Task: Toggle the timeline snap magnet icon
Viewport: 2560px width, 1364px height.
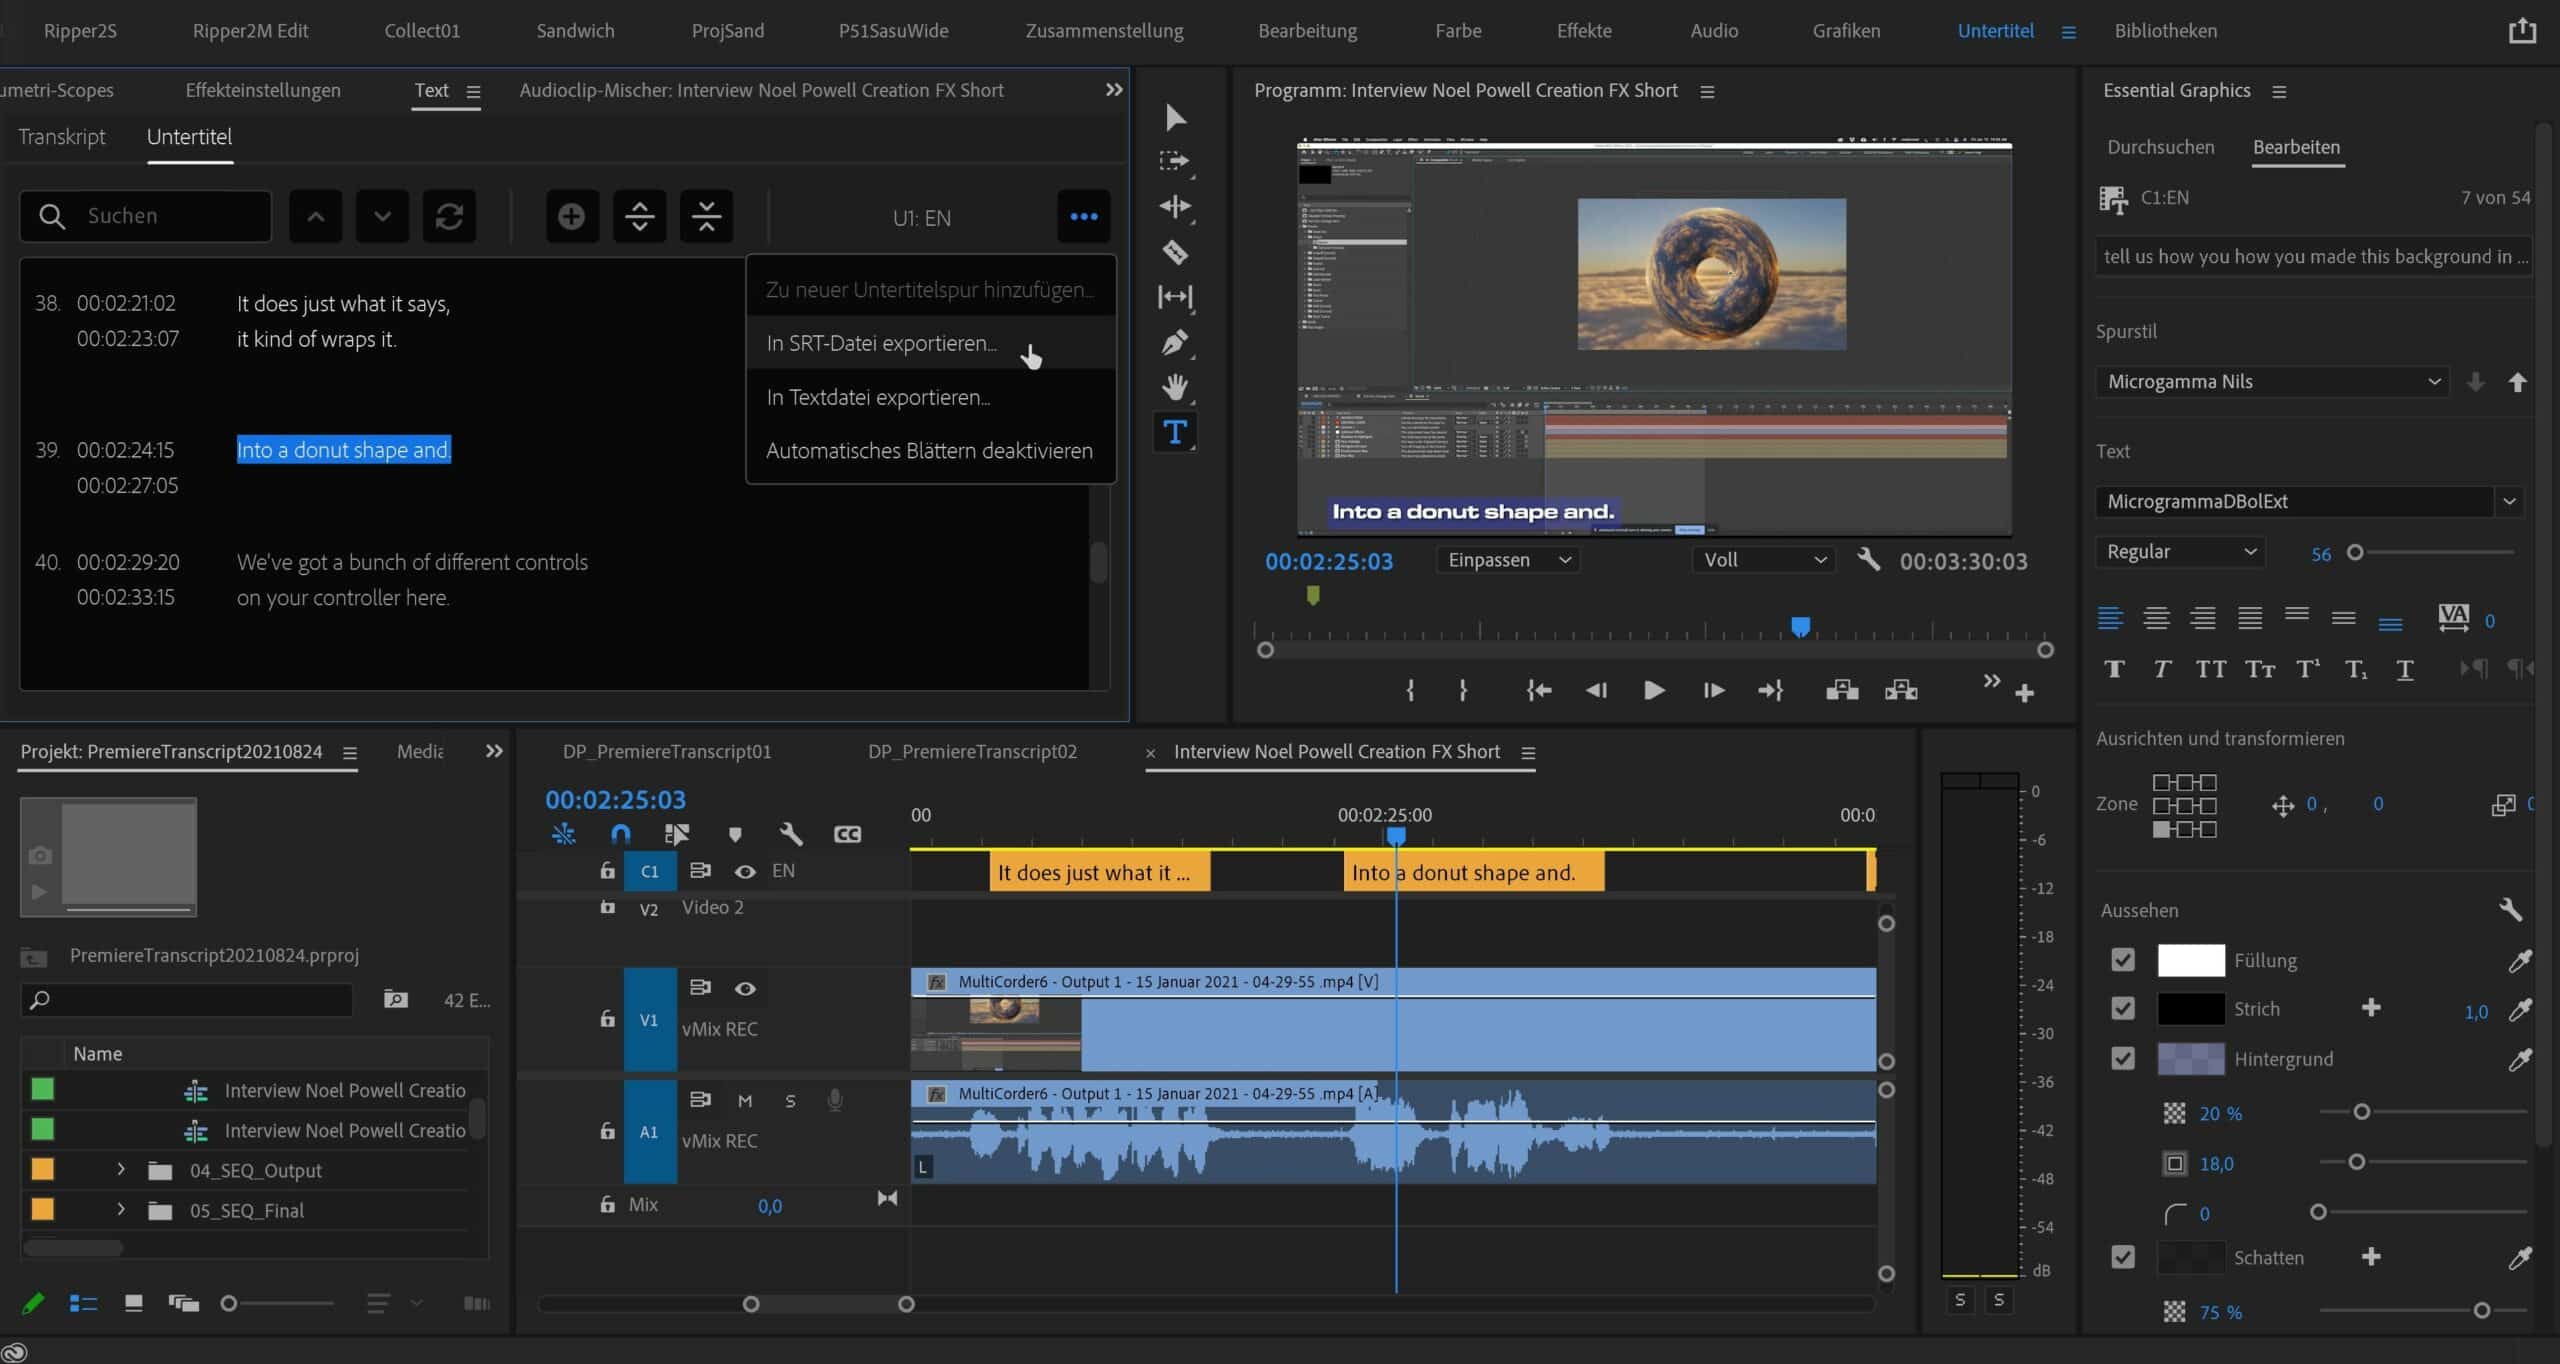Action: coord(620,834)
